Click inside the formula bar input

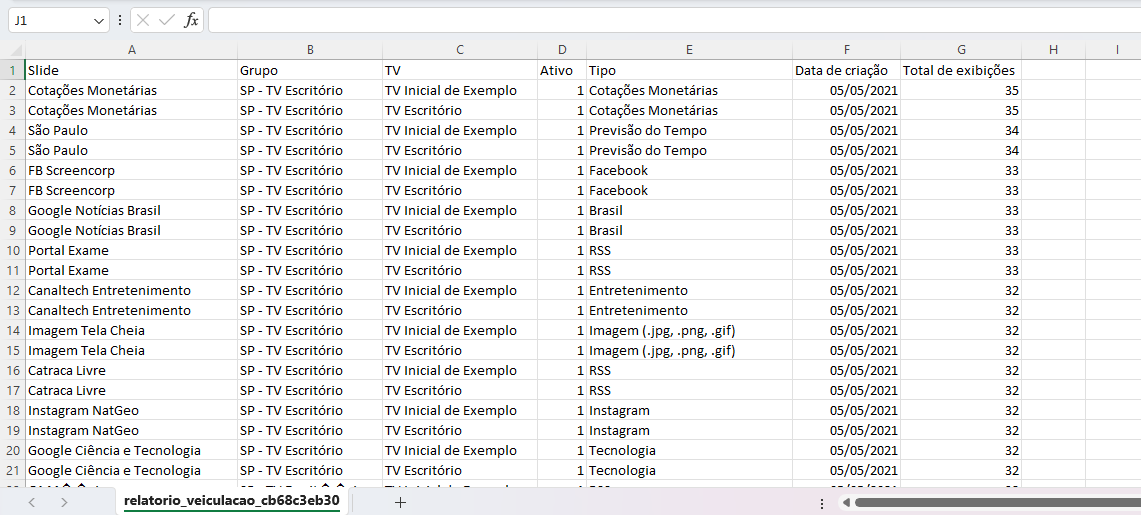click(675, 20)
